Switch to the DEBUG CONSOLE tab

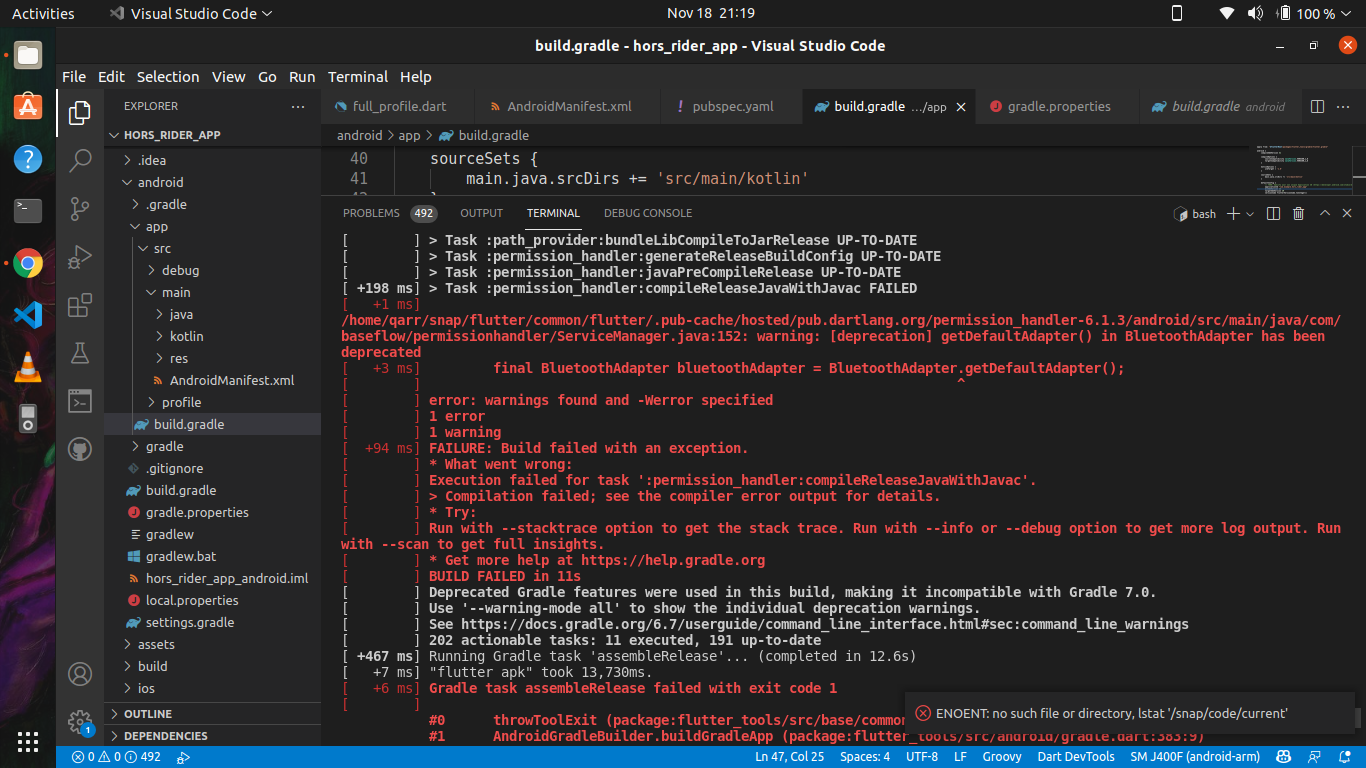(648, 213)
